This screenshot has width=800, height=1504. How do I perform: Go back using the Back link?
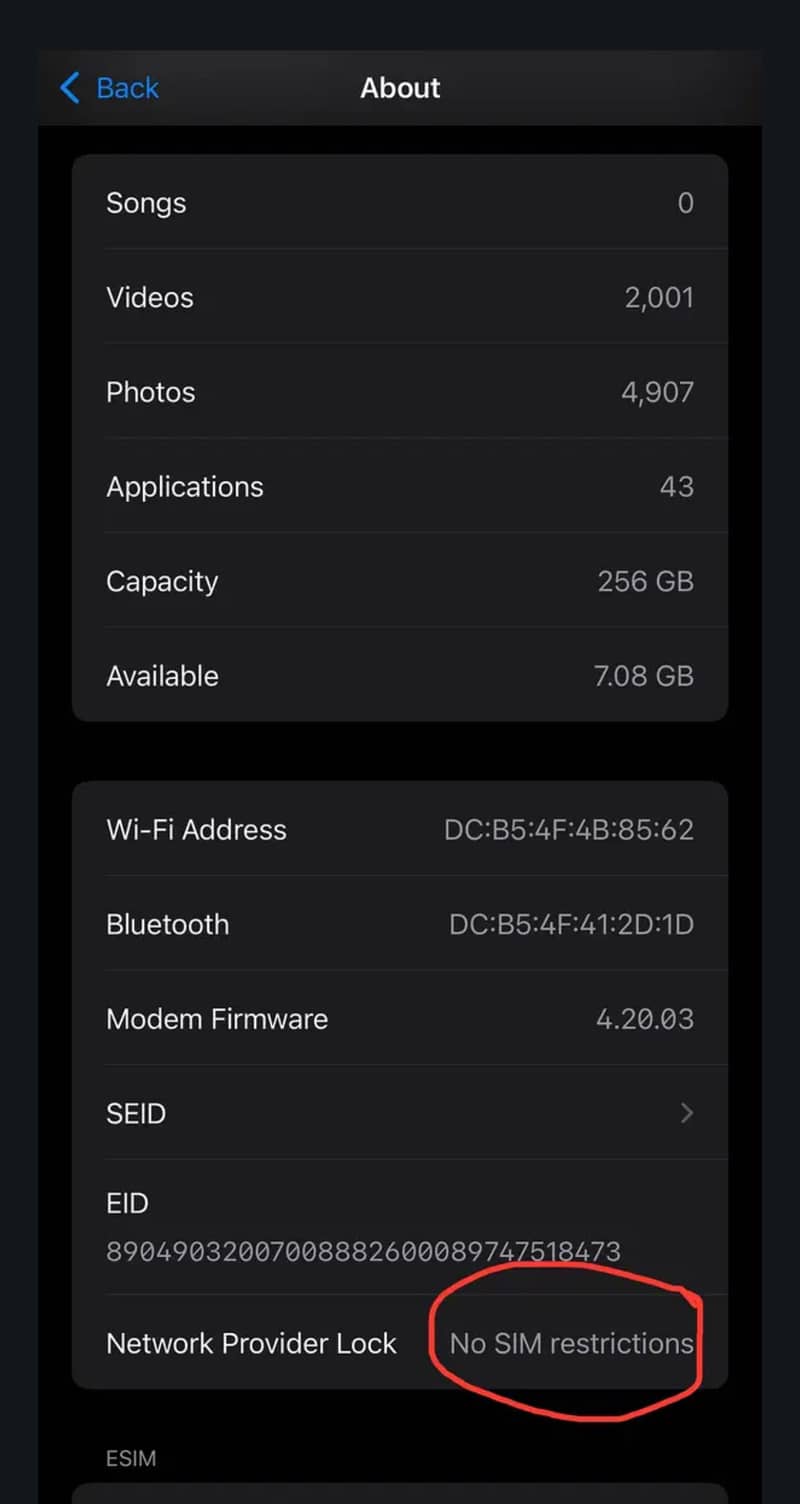pos(127,88)
